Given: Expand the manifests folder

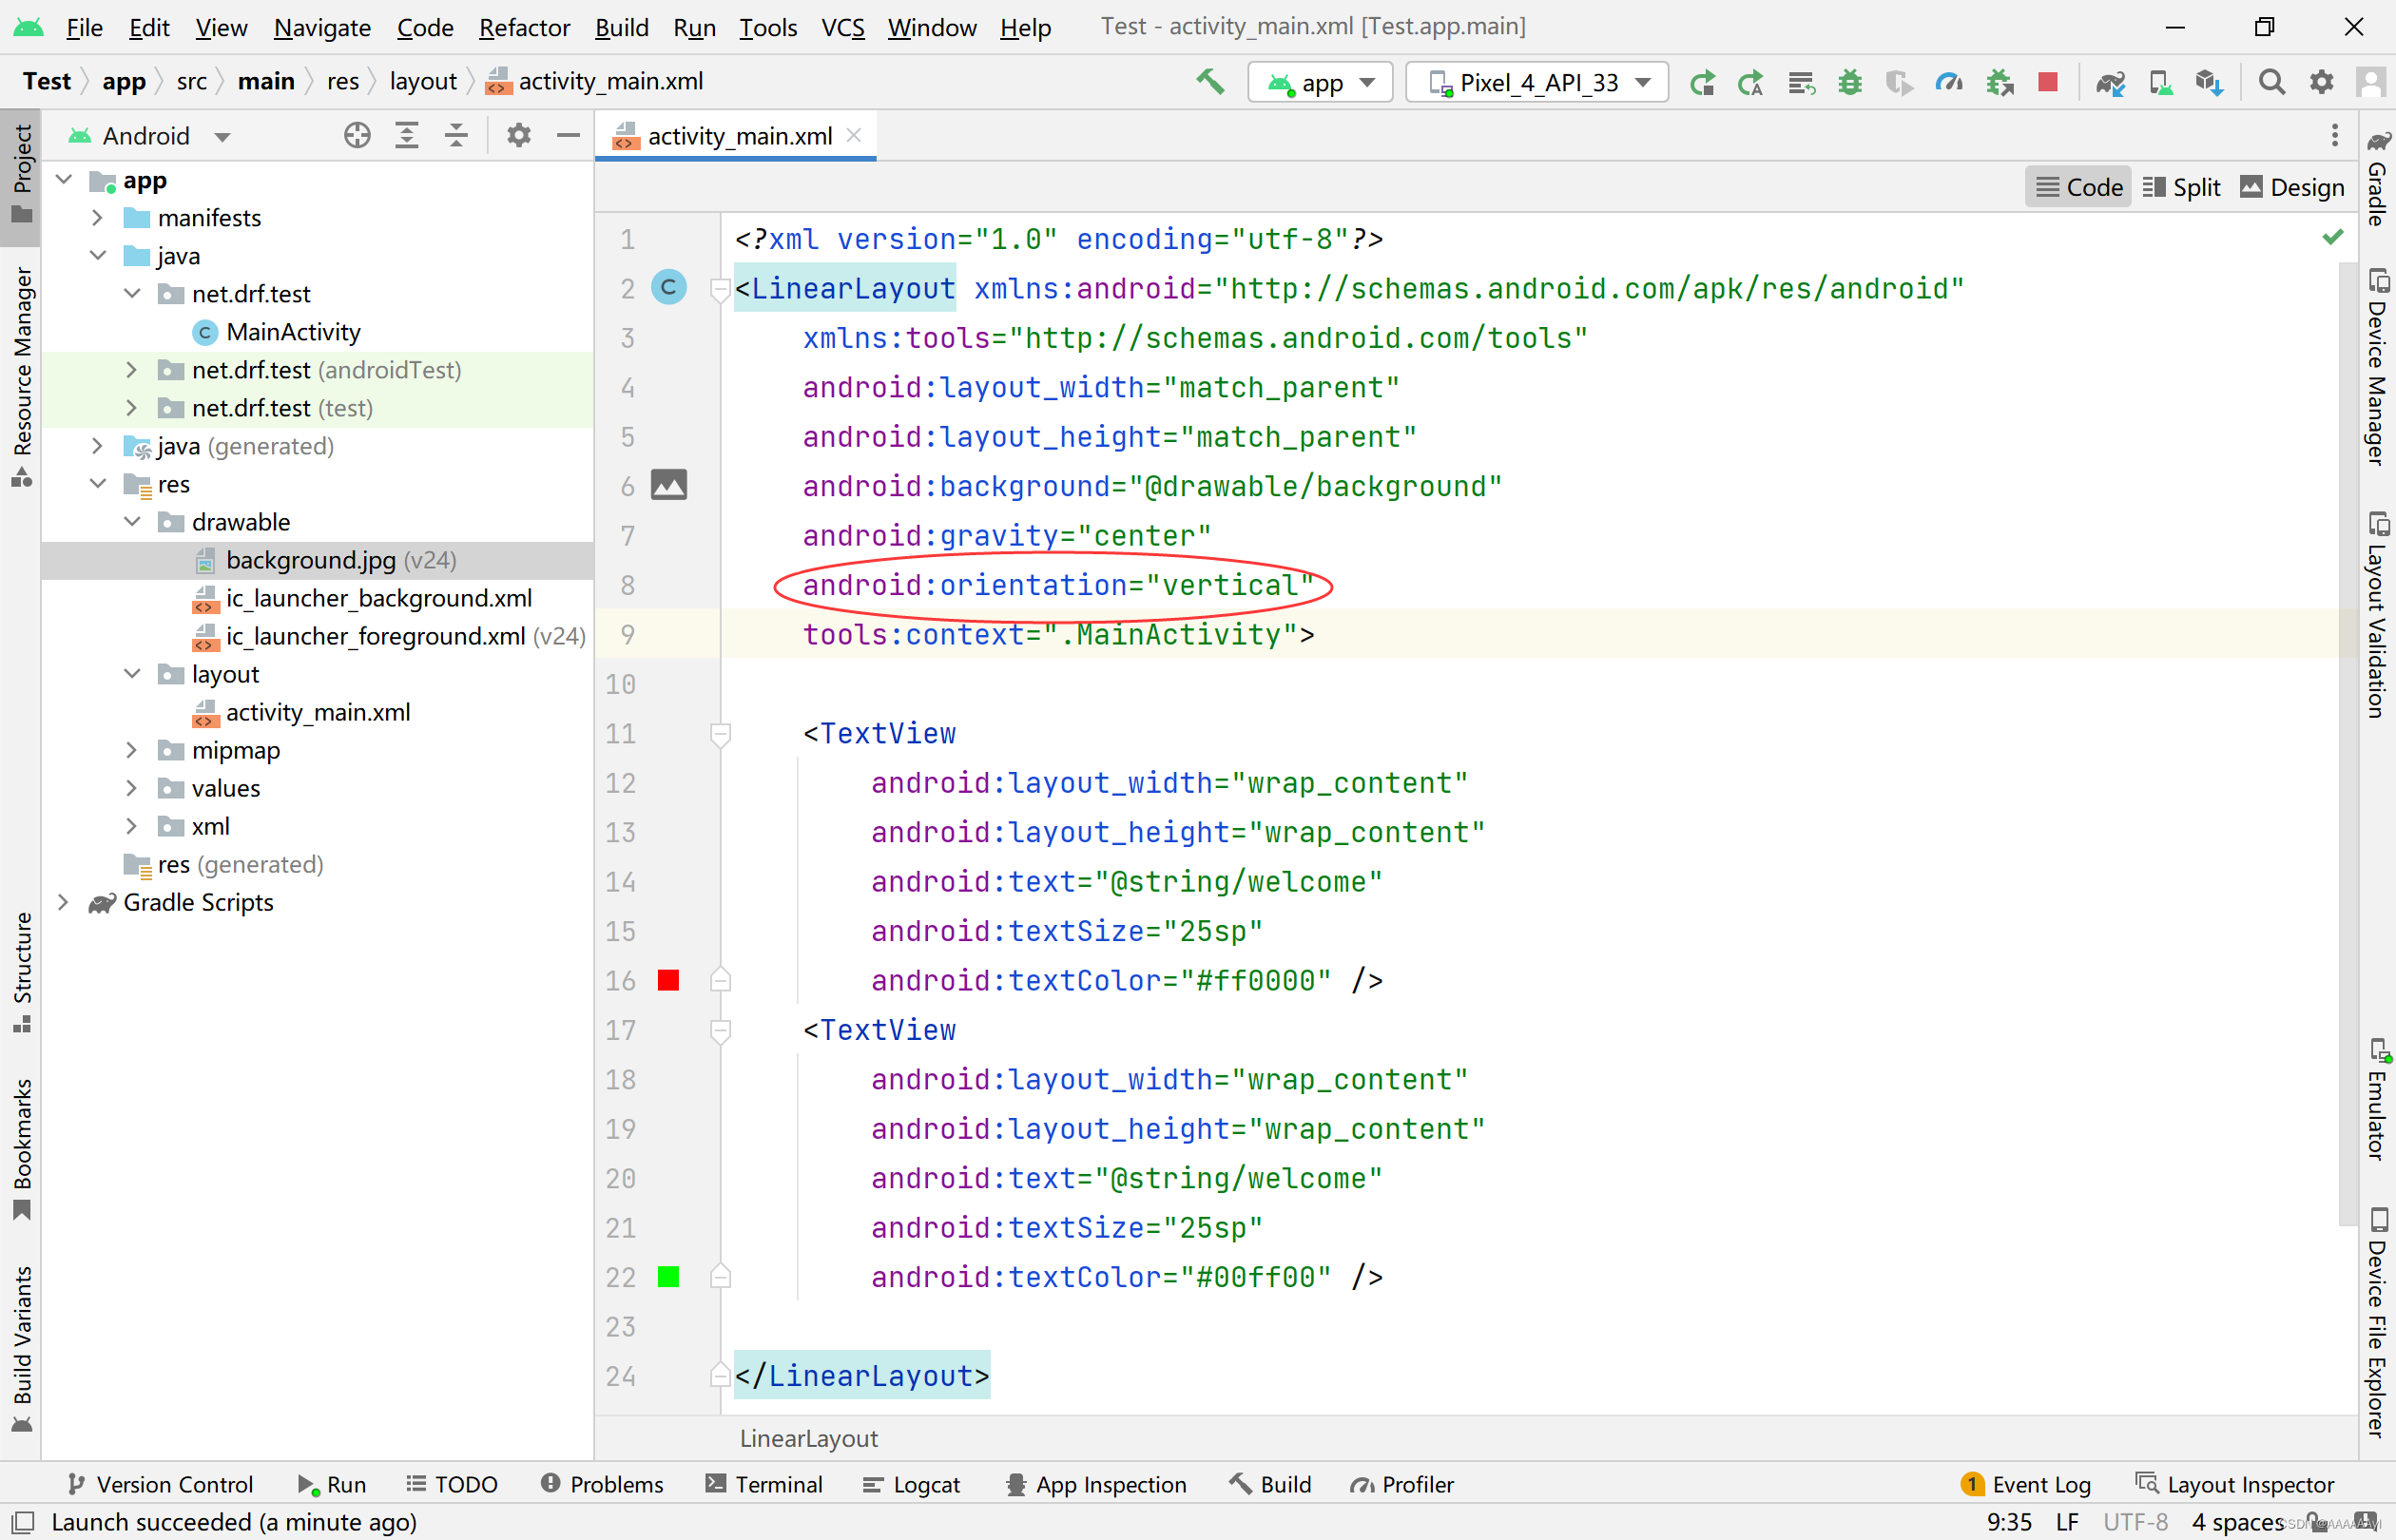Looking at the screenshot, I should click(x=97, y=218).
